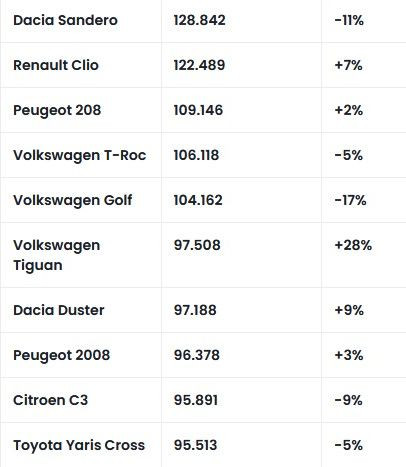Select the 95.513 sales figure
Viewport: 406px width, 467px height.
[x=195, y=445]
